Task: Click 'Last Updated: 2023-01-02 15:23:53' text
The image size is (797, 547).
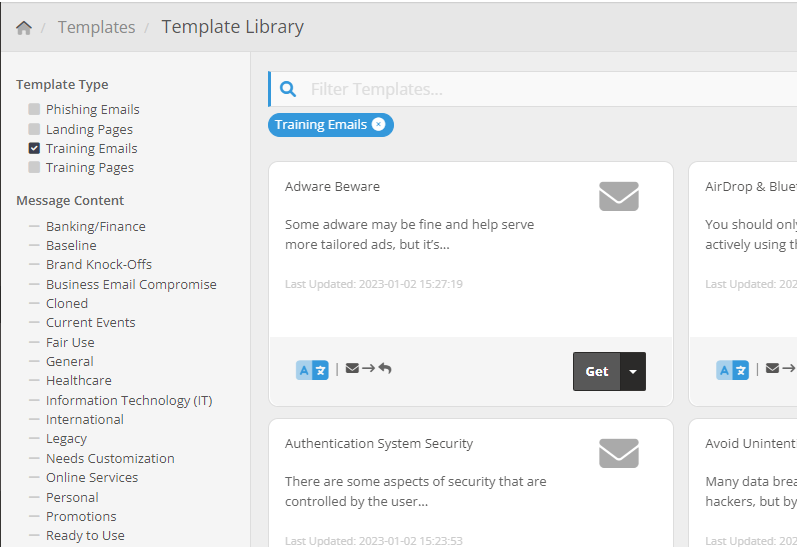Action: tap(374, 541)
